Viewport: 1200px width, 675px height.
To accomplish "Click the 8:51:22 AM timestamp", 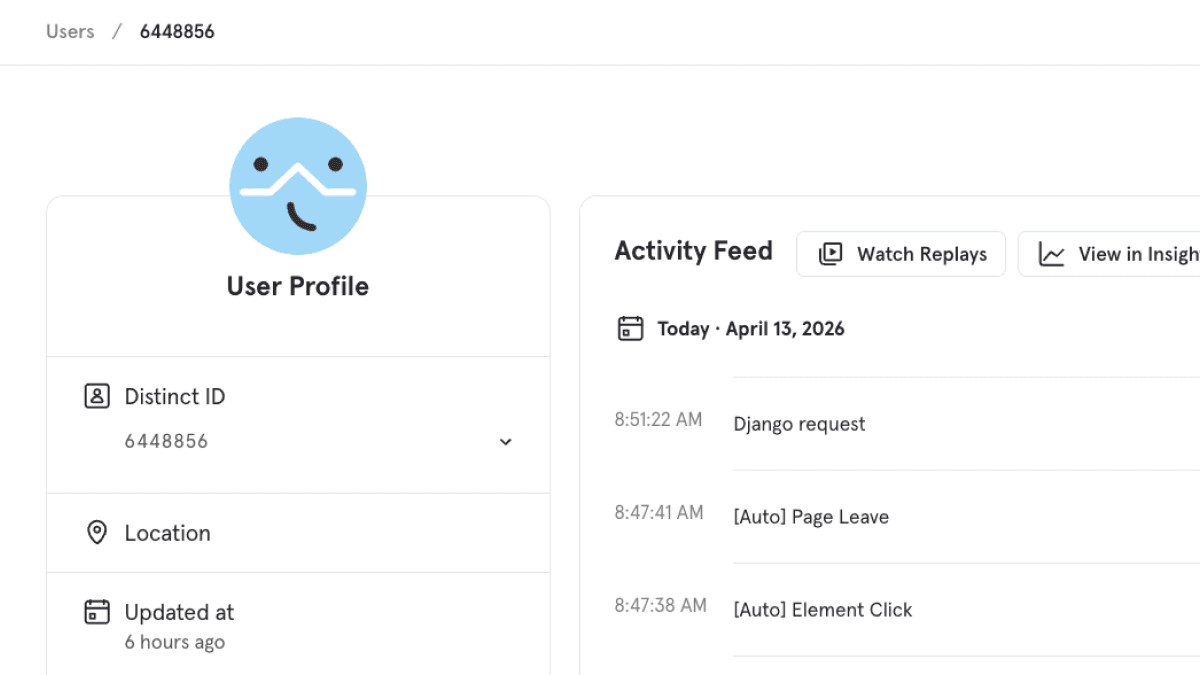I will (658, 420).
